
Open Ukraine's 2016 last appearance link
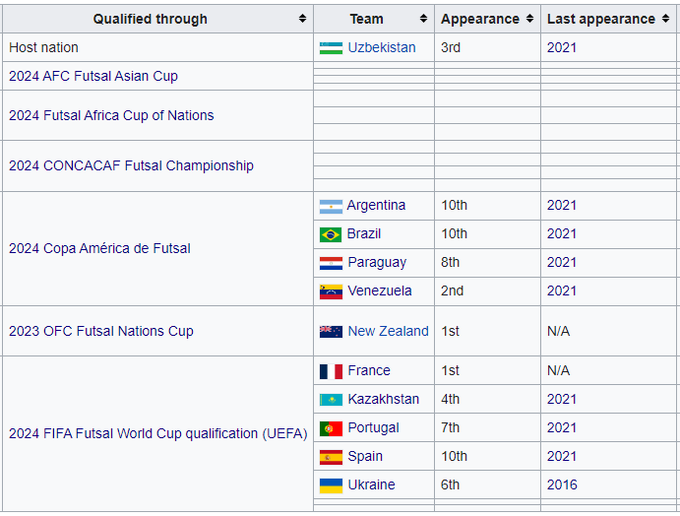point(561,485)
